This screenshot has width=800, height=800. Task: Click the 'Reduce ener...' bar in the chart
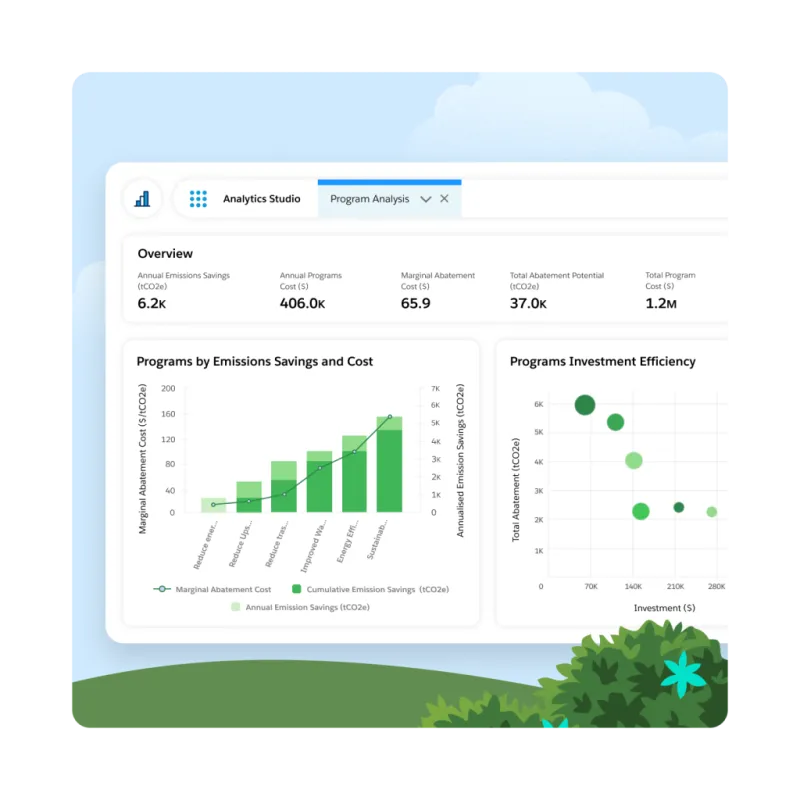pyautogui.click(x=213, y=505)
